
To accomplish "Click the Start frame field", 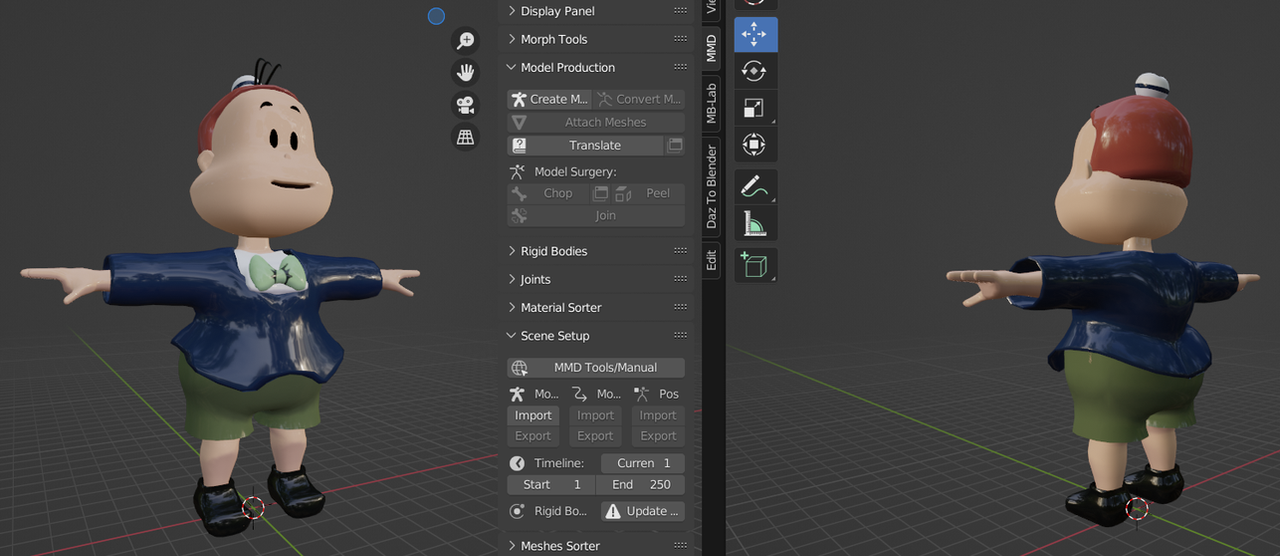I will click(551, 484).
